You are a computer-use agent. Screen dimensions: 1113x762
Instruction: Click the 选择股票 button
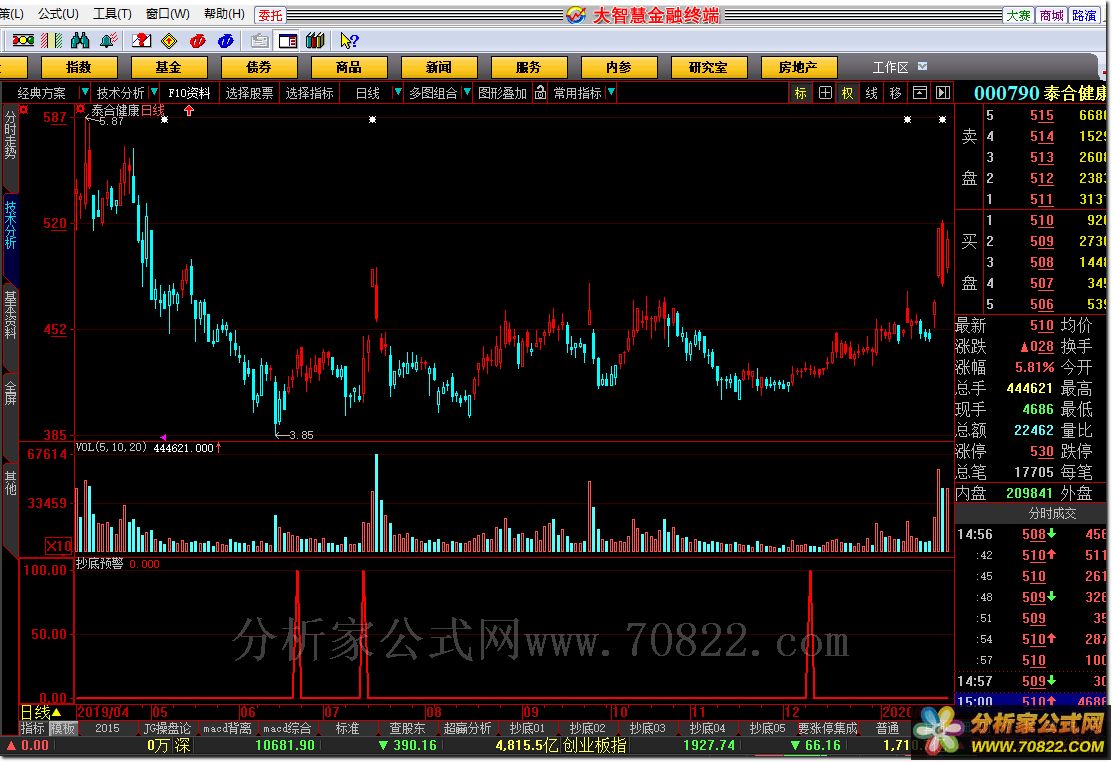point(249,93)
